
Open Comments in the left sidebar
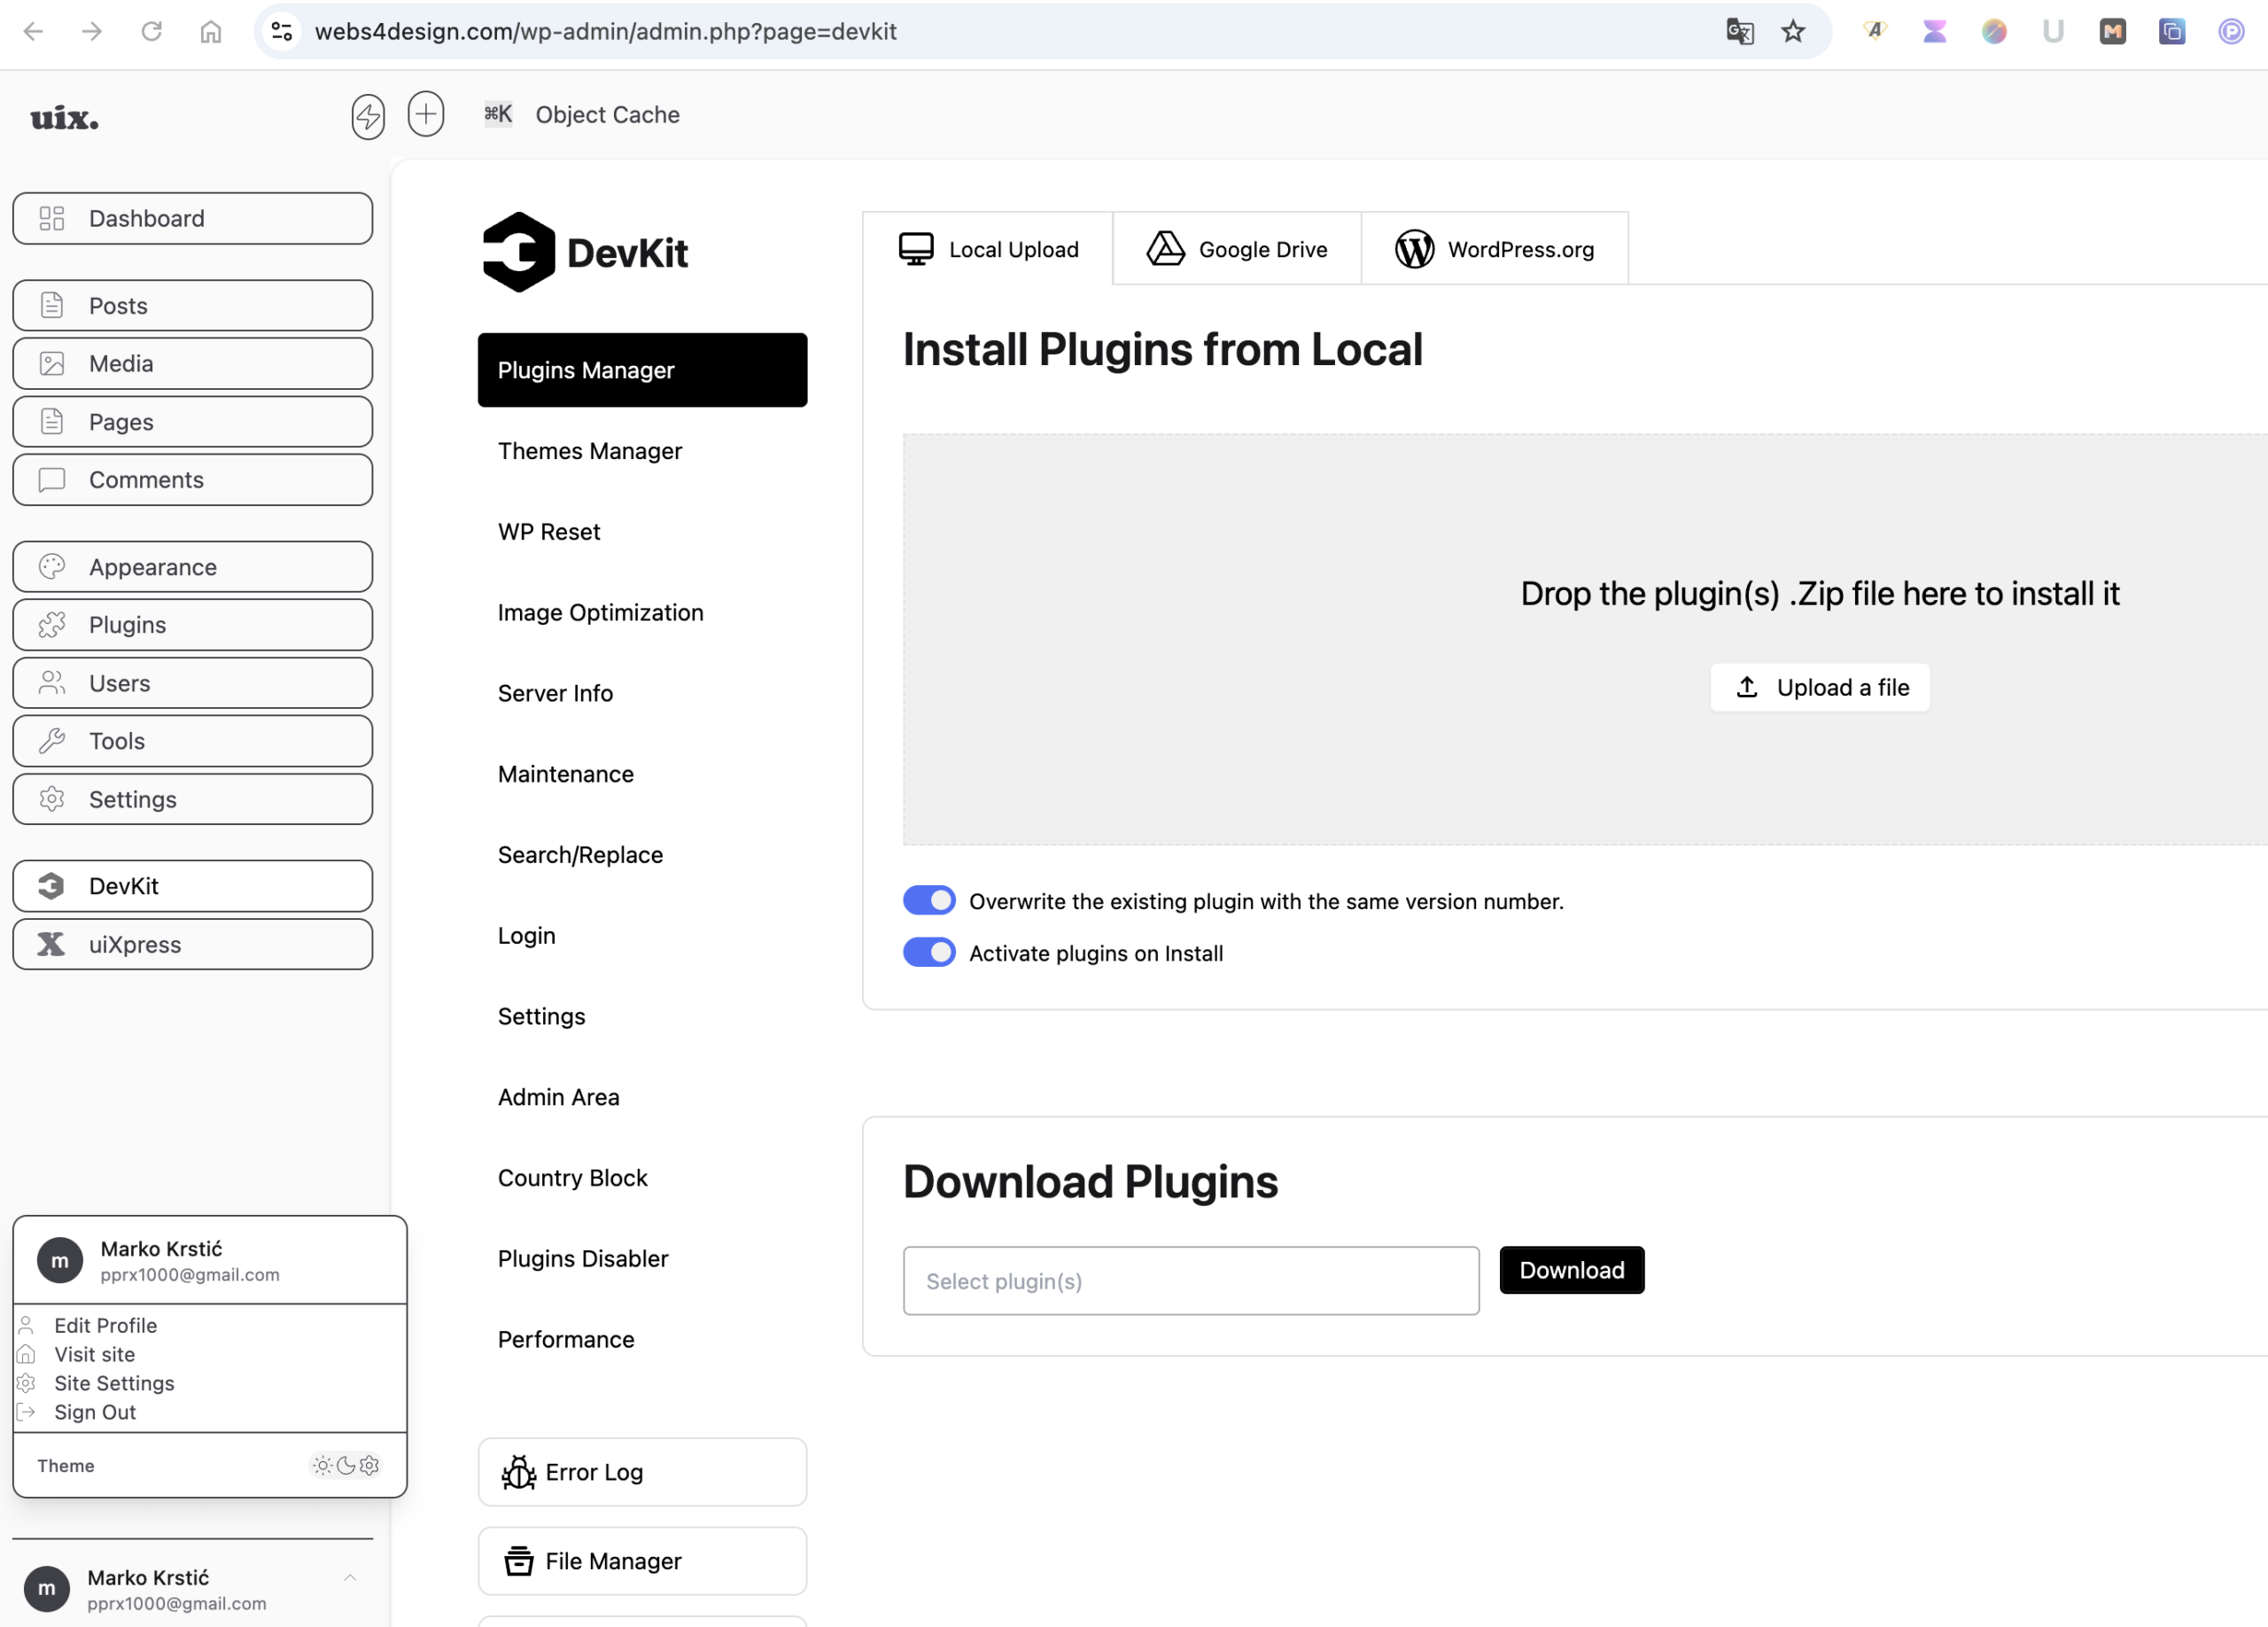193,480
